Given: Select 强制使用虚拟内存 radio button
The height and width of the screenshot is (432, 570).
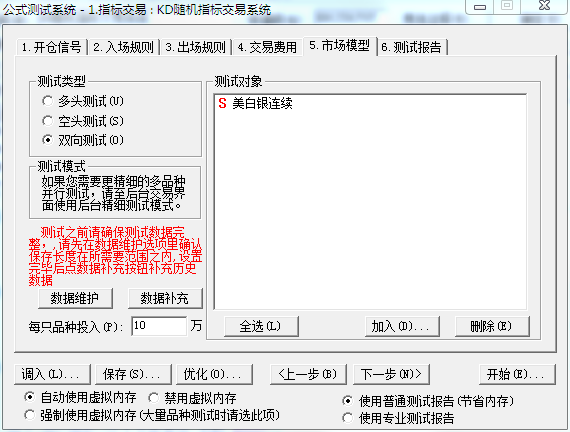Looking at the screenshot, I should coord(151,415).
